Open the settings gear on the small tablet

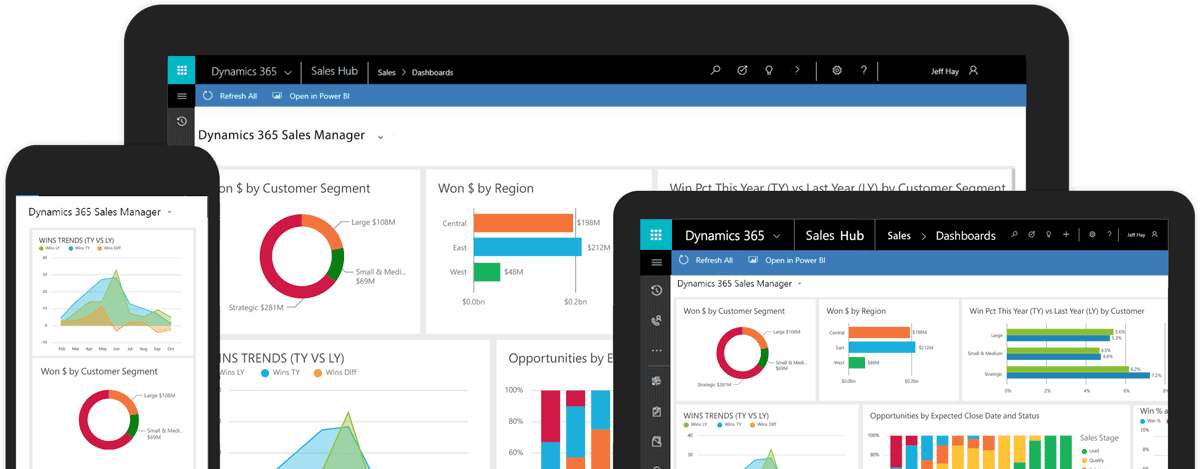coord(1092,235)
